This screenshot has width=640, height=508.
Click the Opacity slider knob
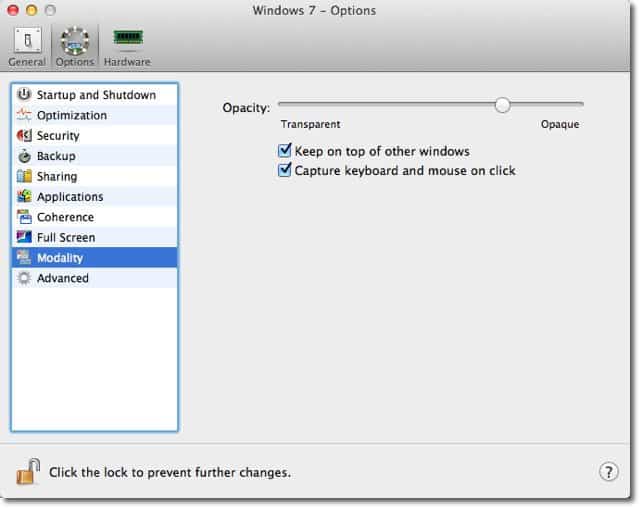point(502,105)
